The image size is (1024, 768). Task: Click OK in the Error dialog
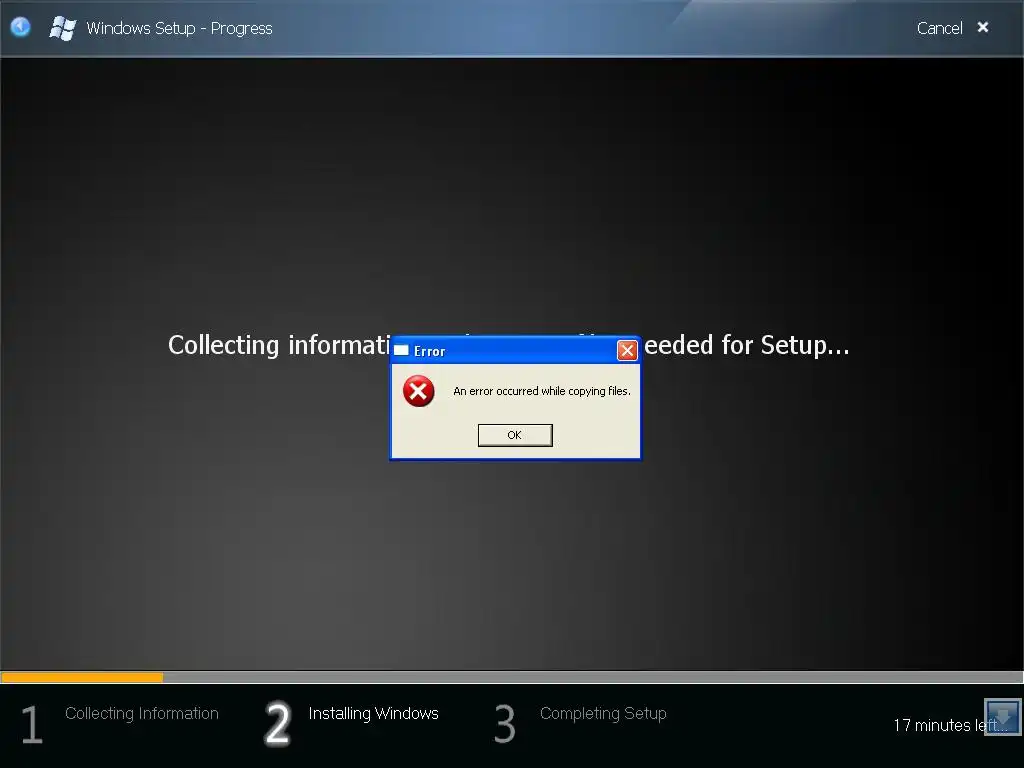tap(515, 435)
